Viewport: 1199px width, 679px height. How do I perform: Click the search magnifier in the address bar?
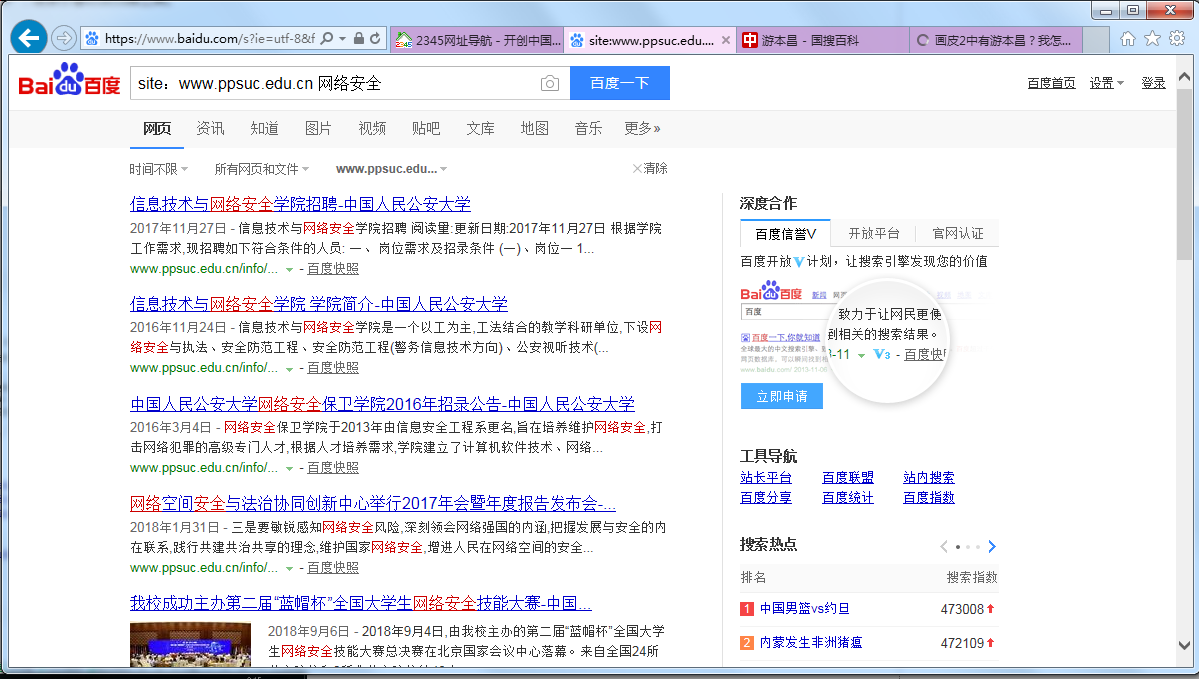327,38
